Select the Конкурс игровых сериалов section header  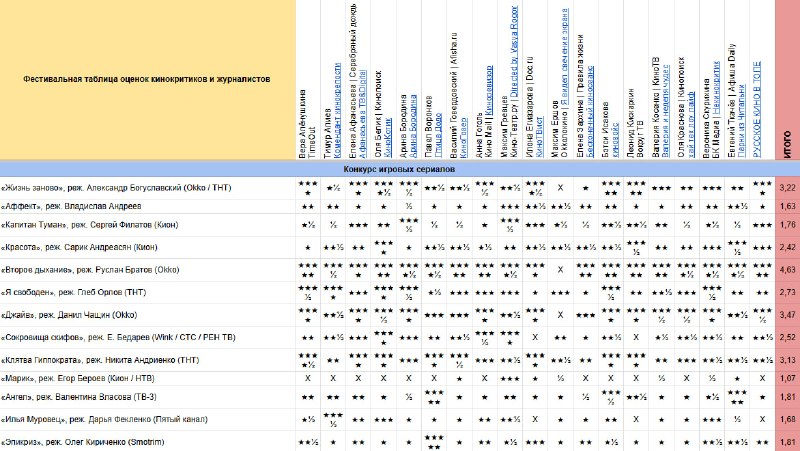click(x=399, y=169)
